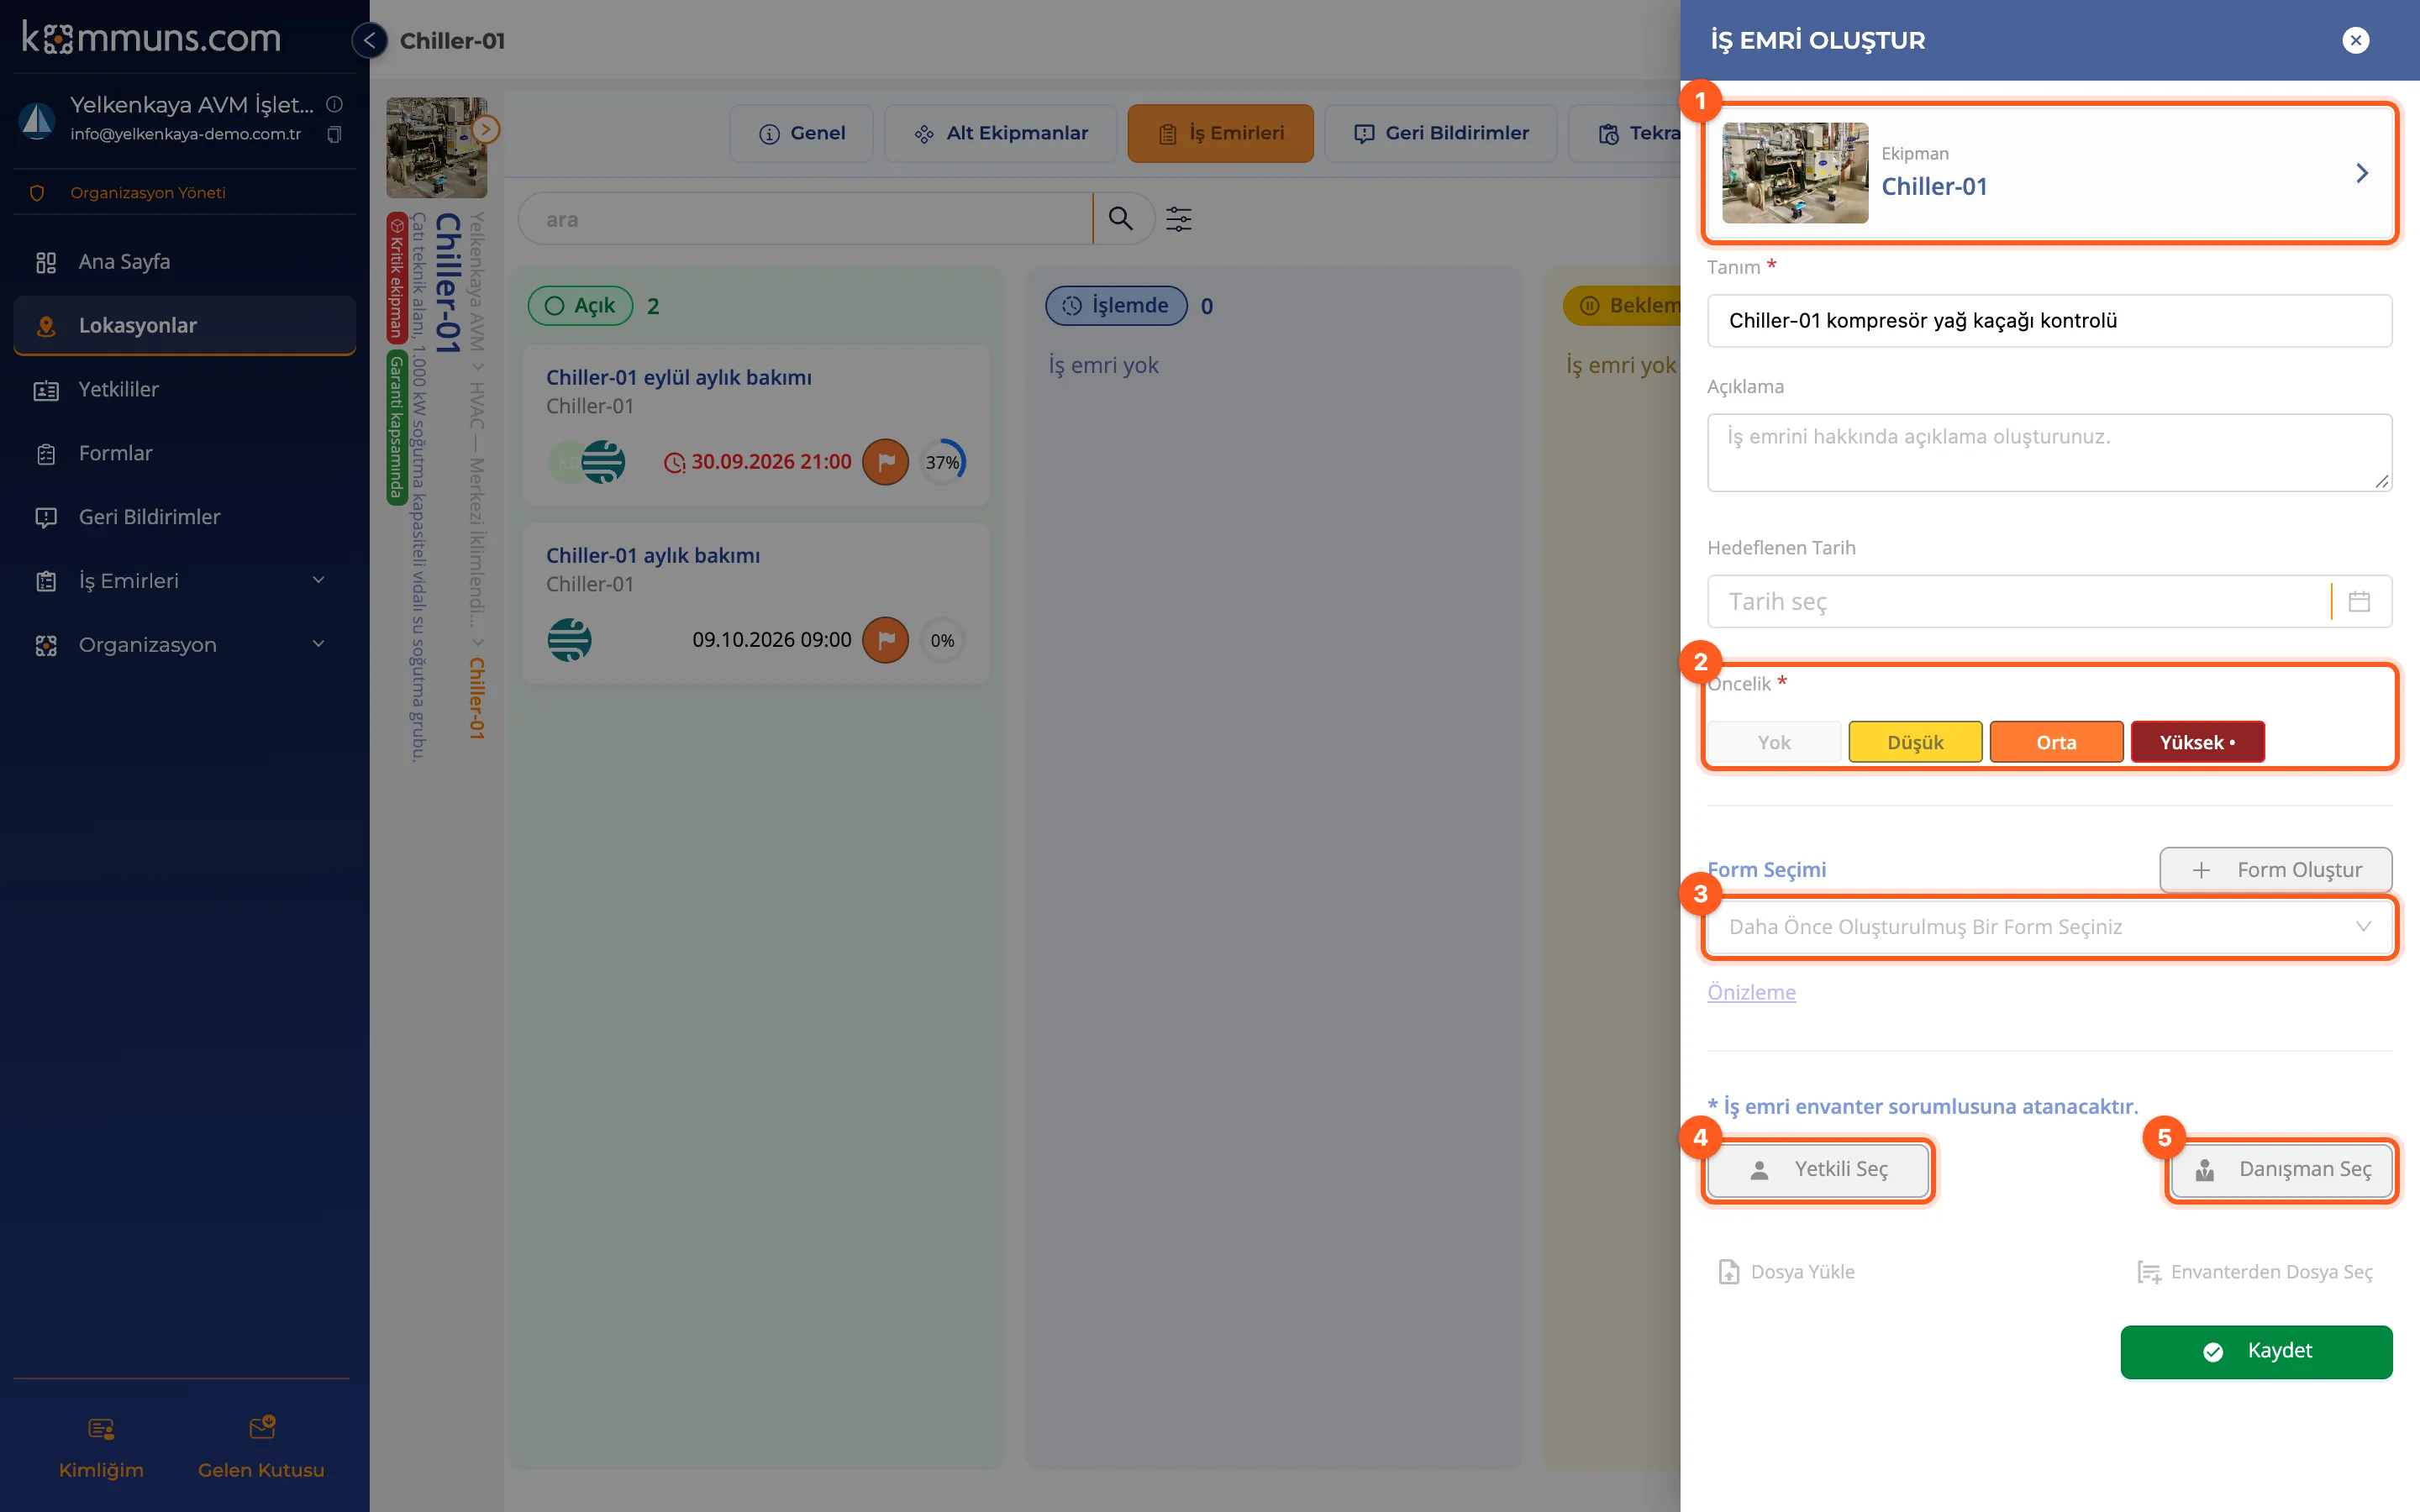The image size is (2420, 1512).
Task: Click orange flag on eylül aylık bakımı card
Action: click(885, 462)
